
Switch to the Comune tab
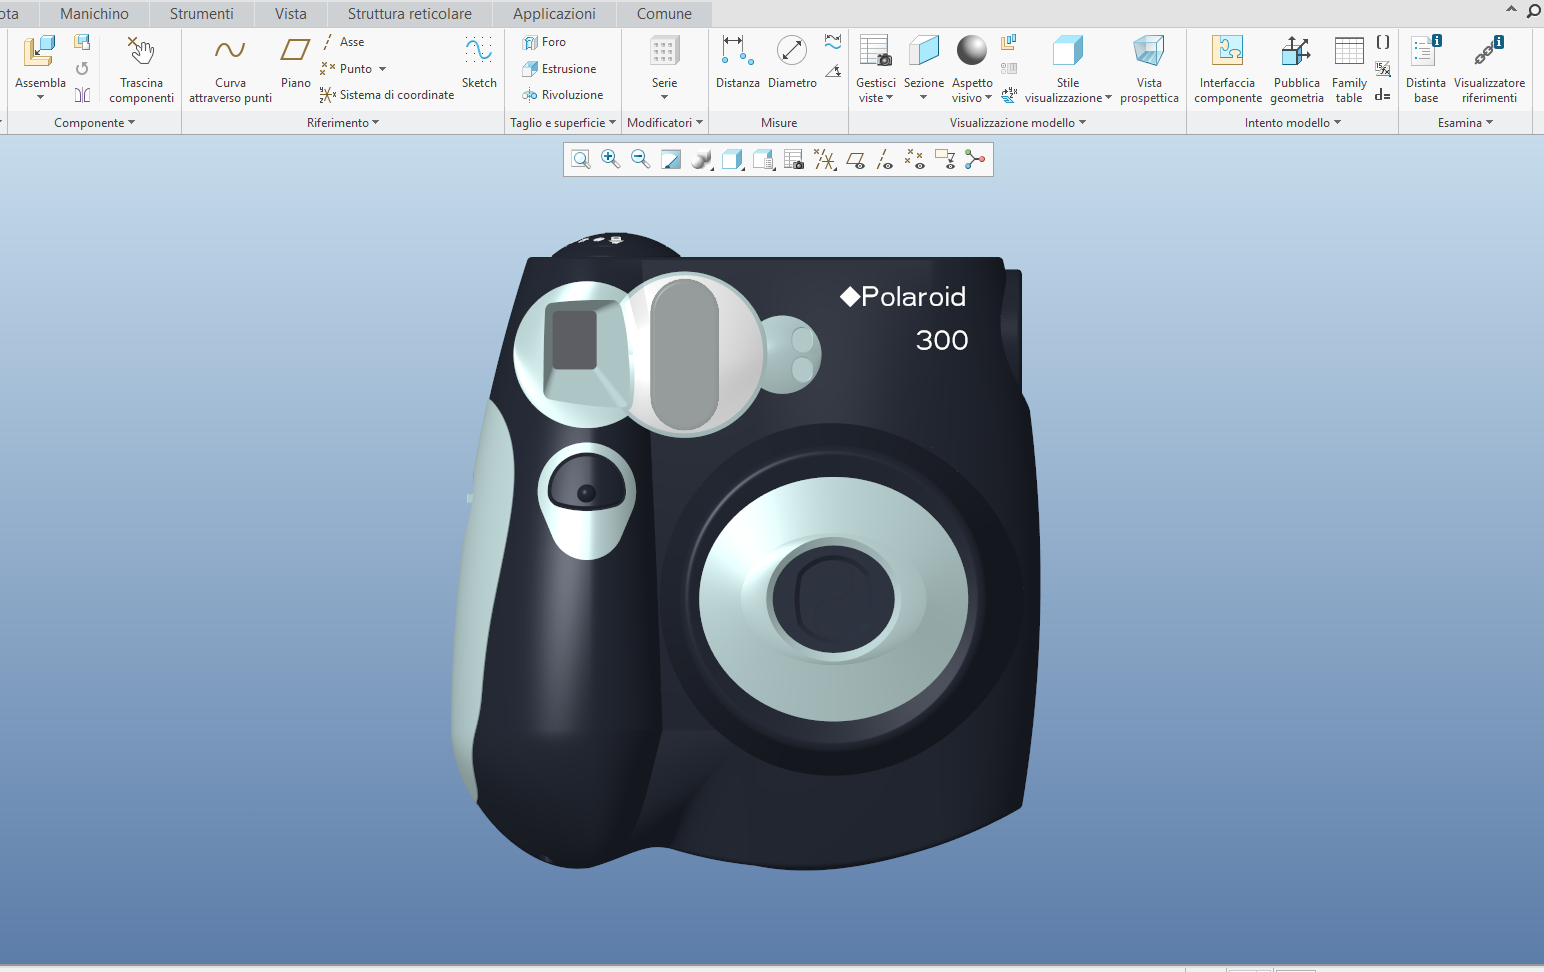(664, 14)
